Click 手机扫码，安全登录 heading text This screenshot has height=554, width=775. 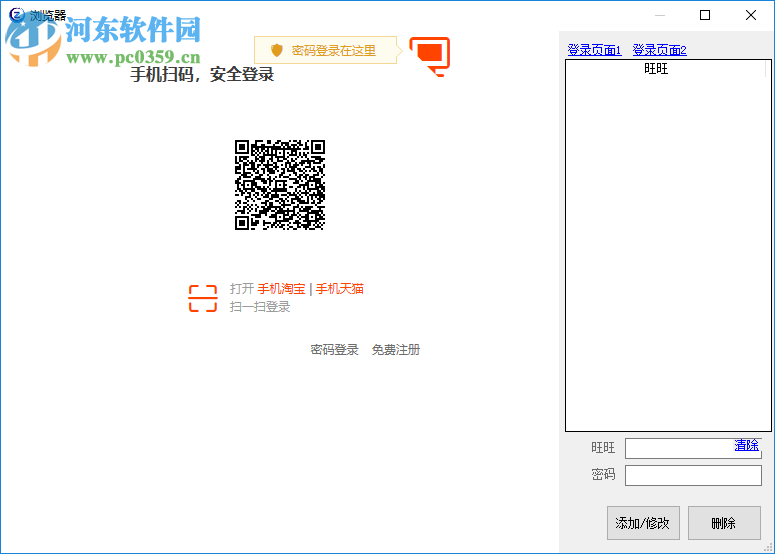click(202, 75)
